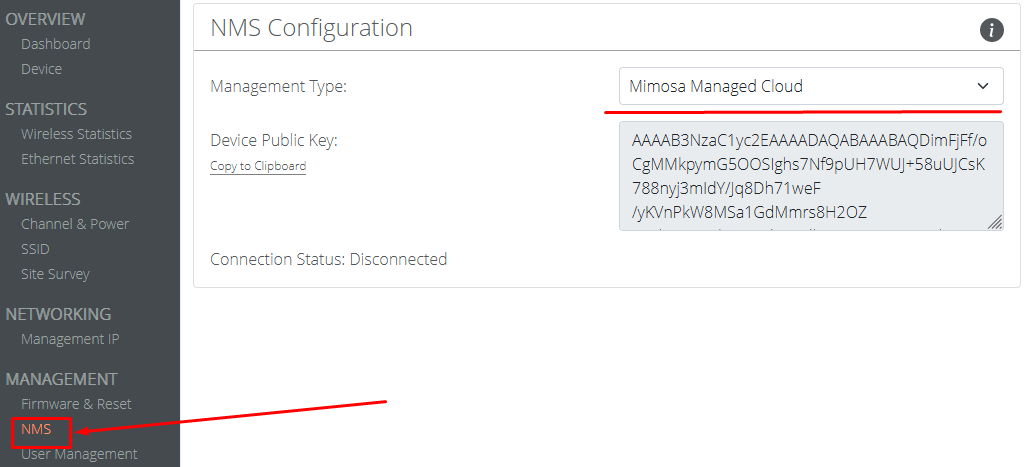Click Copy to Clipboard link
The image size is (1025, 467).
click(x=258, y=166)
